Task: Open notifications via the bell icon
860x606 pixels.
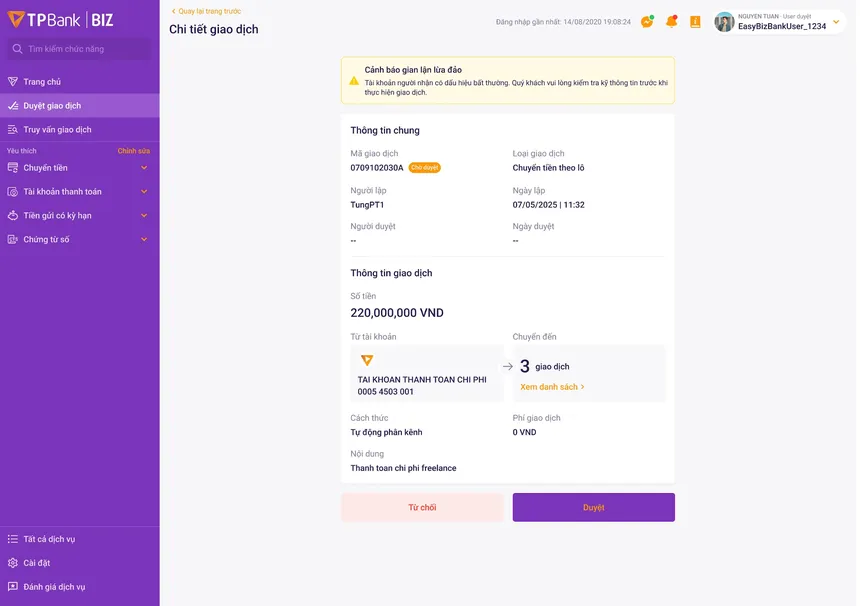Action: click(x=671, y=20)
